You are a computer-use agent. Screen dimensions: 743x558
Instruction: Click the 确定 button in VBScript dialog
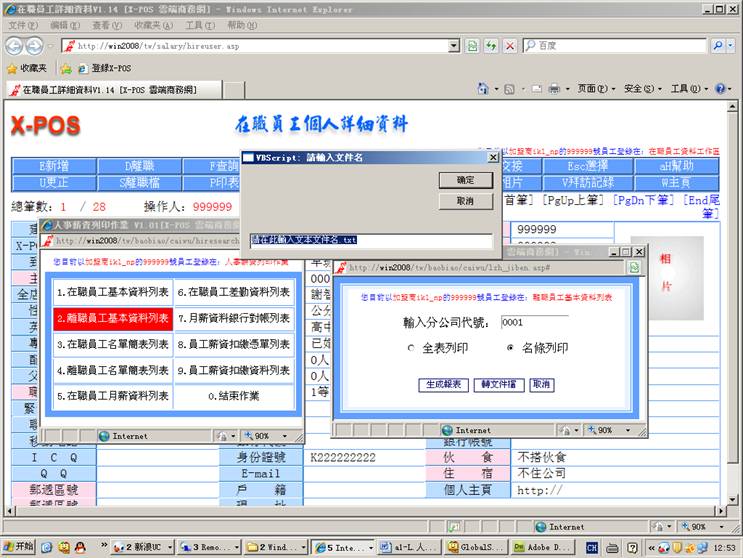(x=465, y=180)
